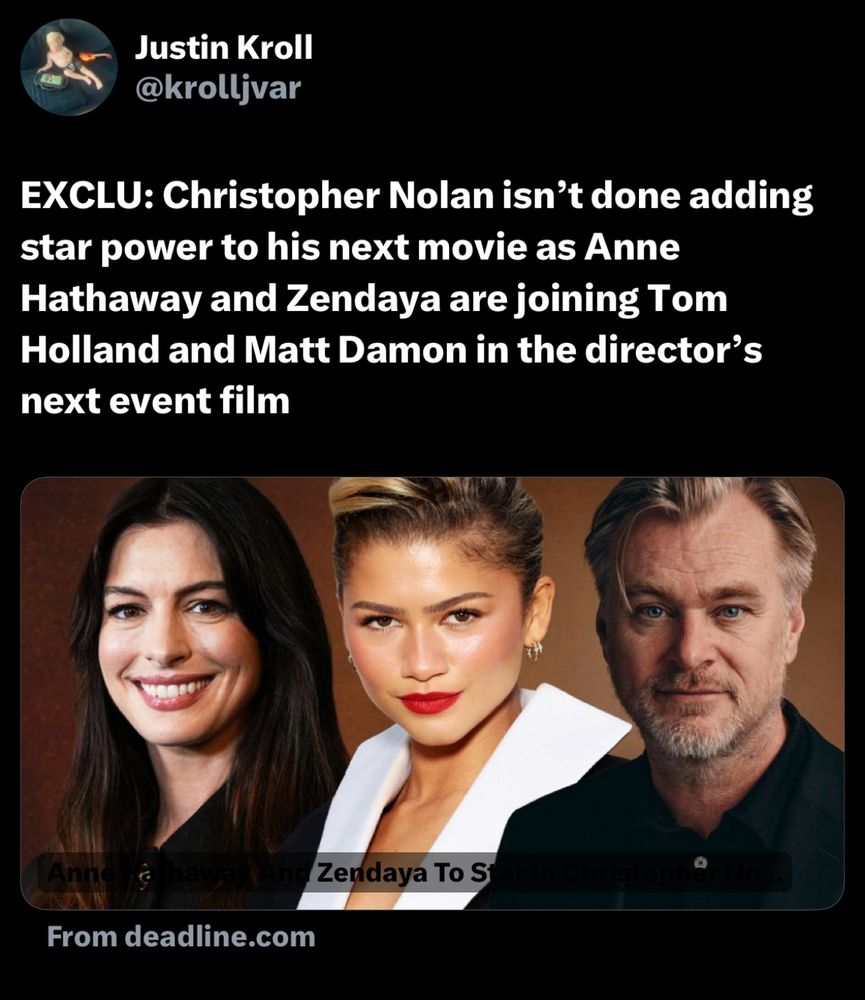Click the article headline caption overlay on the card
Image resolution: width=865 pixels, height=1000 pixels.
point(415,872)
